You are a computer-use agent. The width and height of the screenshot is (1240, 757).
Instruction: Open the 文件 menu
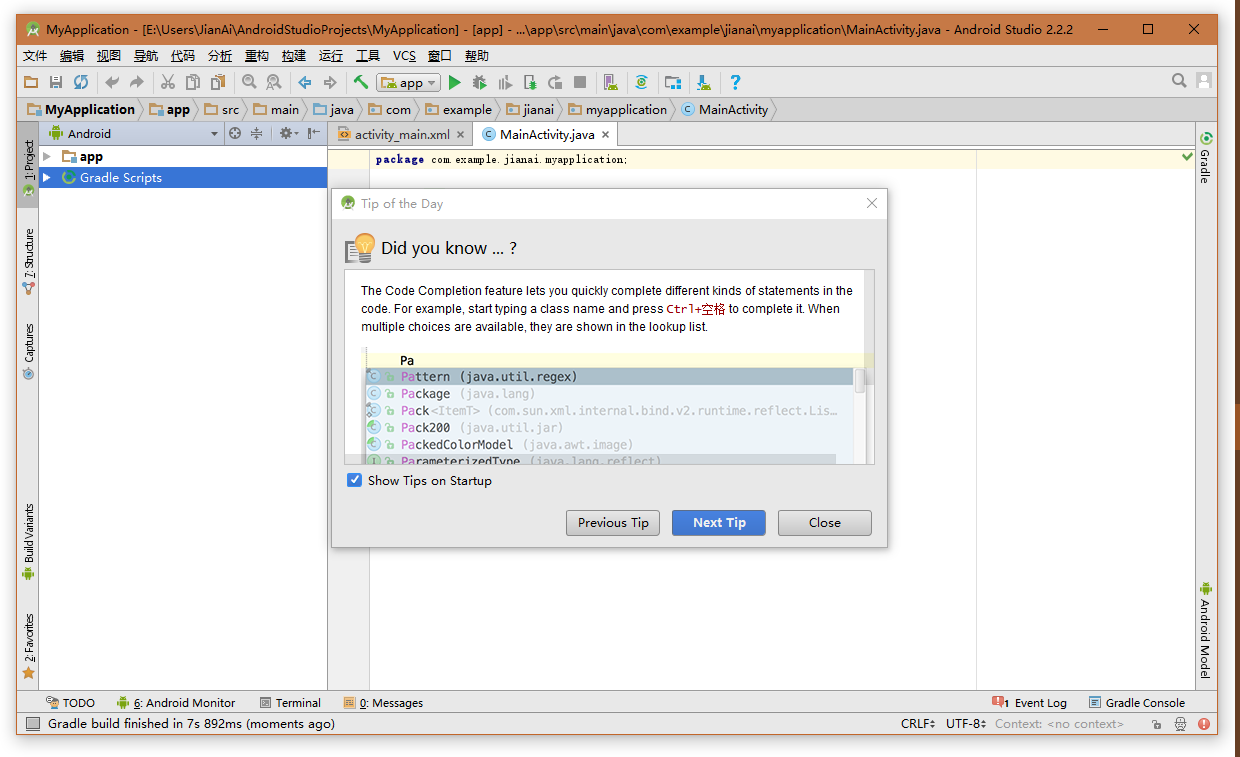[35, 56]
